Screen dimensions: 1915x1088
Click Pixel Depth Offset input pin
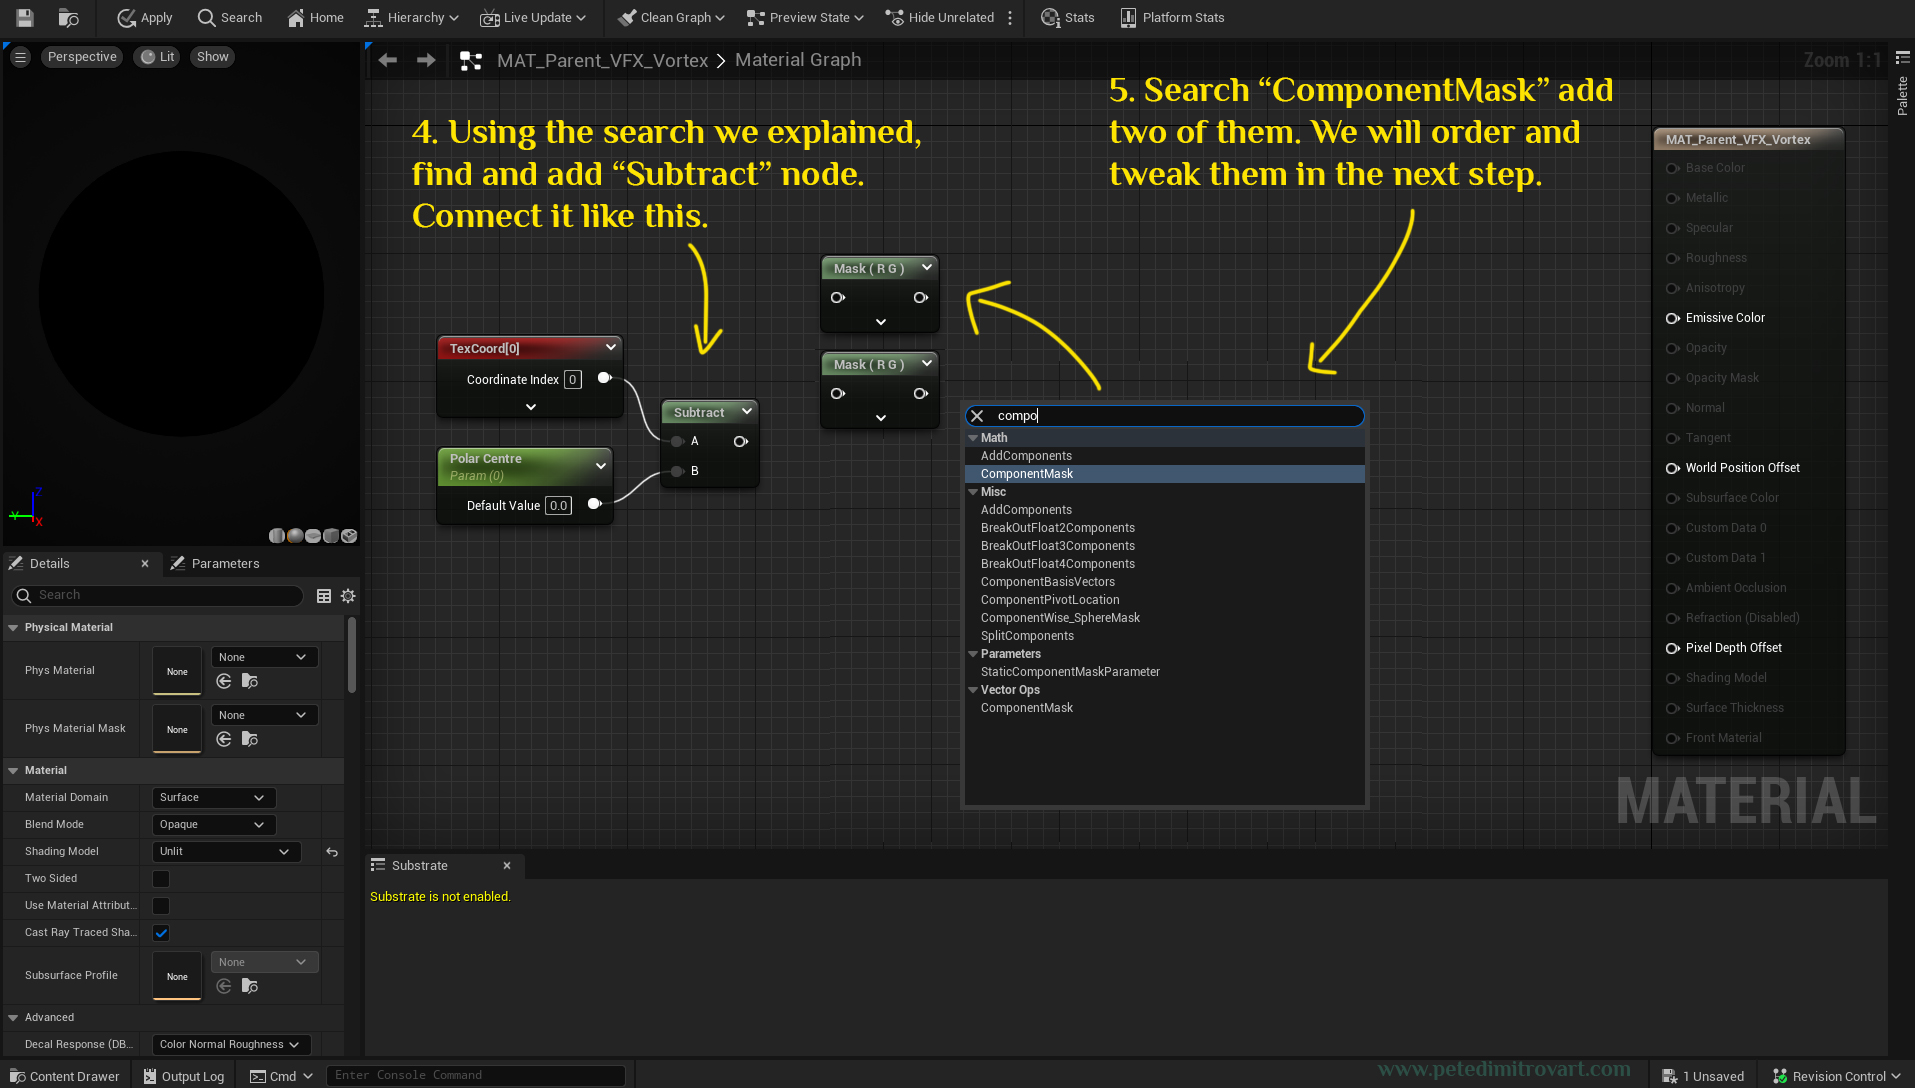pos(1672,648)
